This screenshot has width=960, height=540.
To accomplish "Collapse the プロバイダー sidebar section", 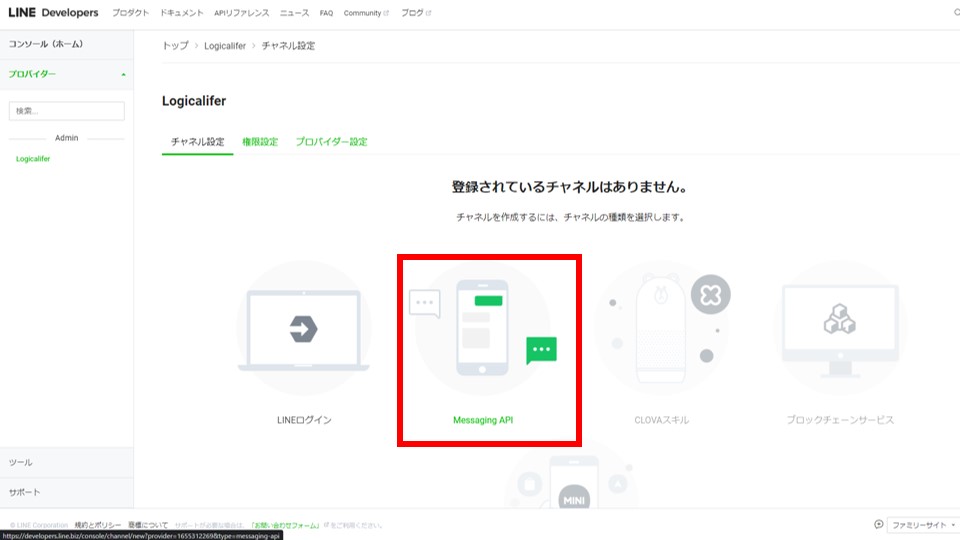I will click(x=123, y=75).
